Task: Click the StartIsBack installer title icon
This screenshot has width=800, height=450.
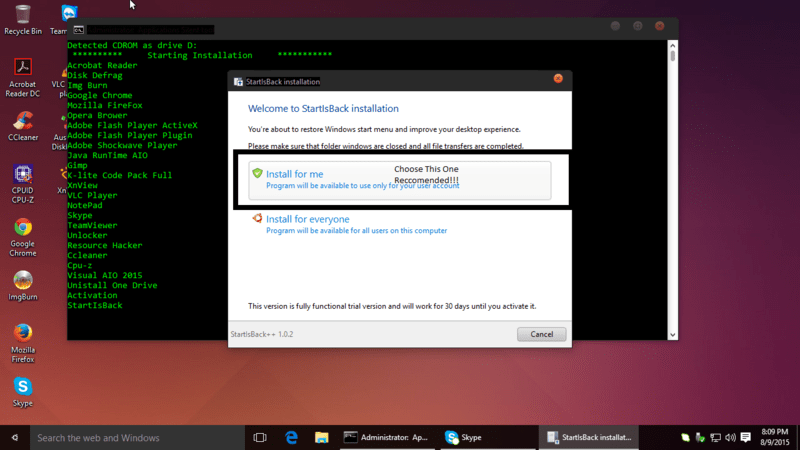Action: [x=238, y=82]
